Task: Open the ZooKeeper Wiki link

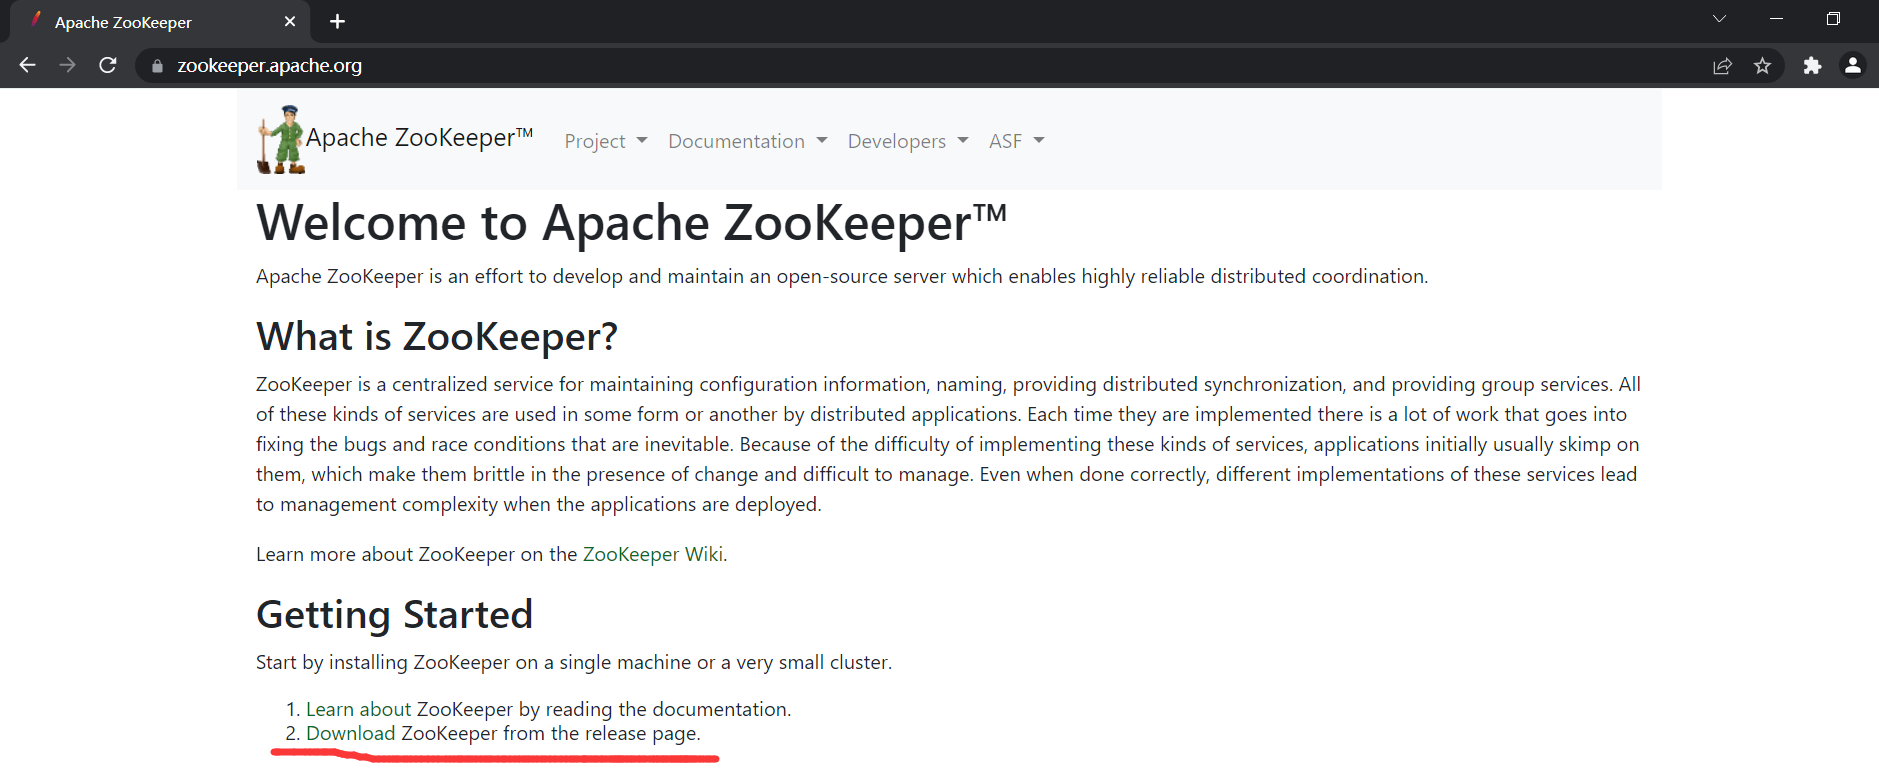Action: [x=653, y=554]
